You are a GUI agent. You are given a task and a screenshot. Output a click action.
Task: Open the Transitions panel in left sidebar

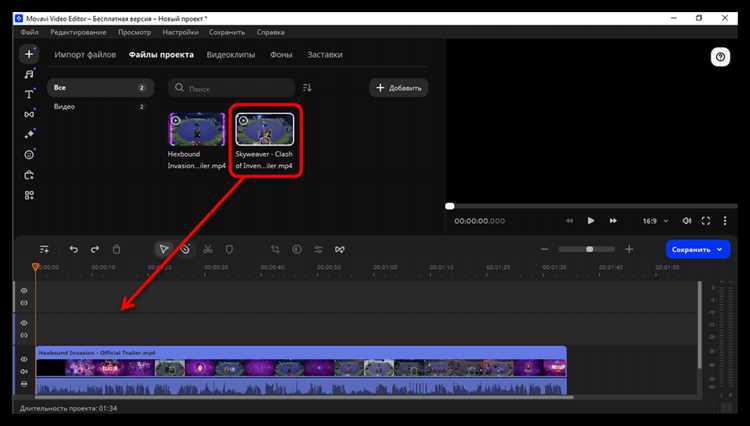[x=29, y=114]
